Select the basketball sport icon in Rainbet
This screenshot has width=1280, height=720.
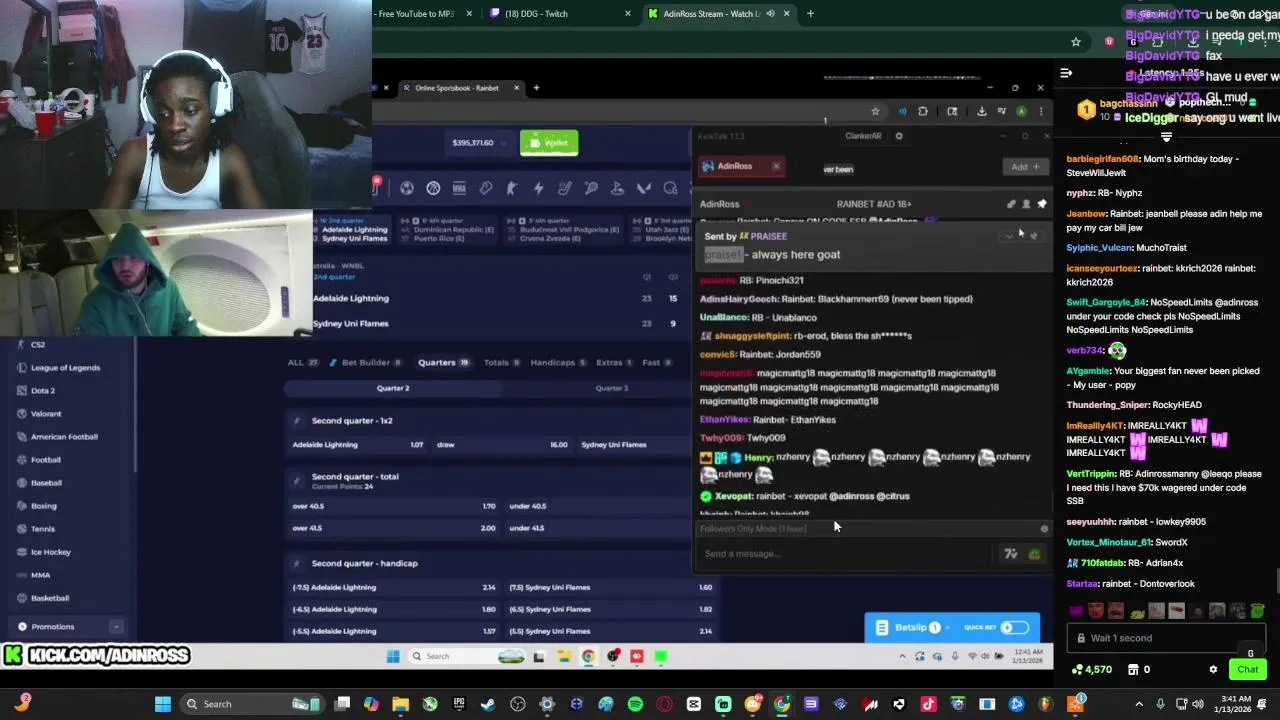433,188
